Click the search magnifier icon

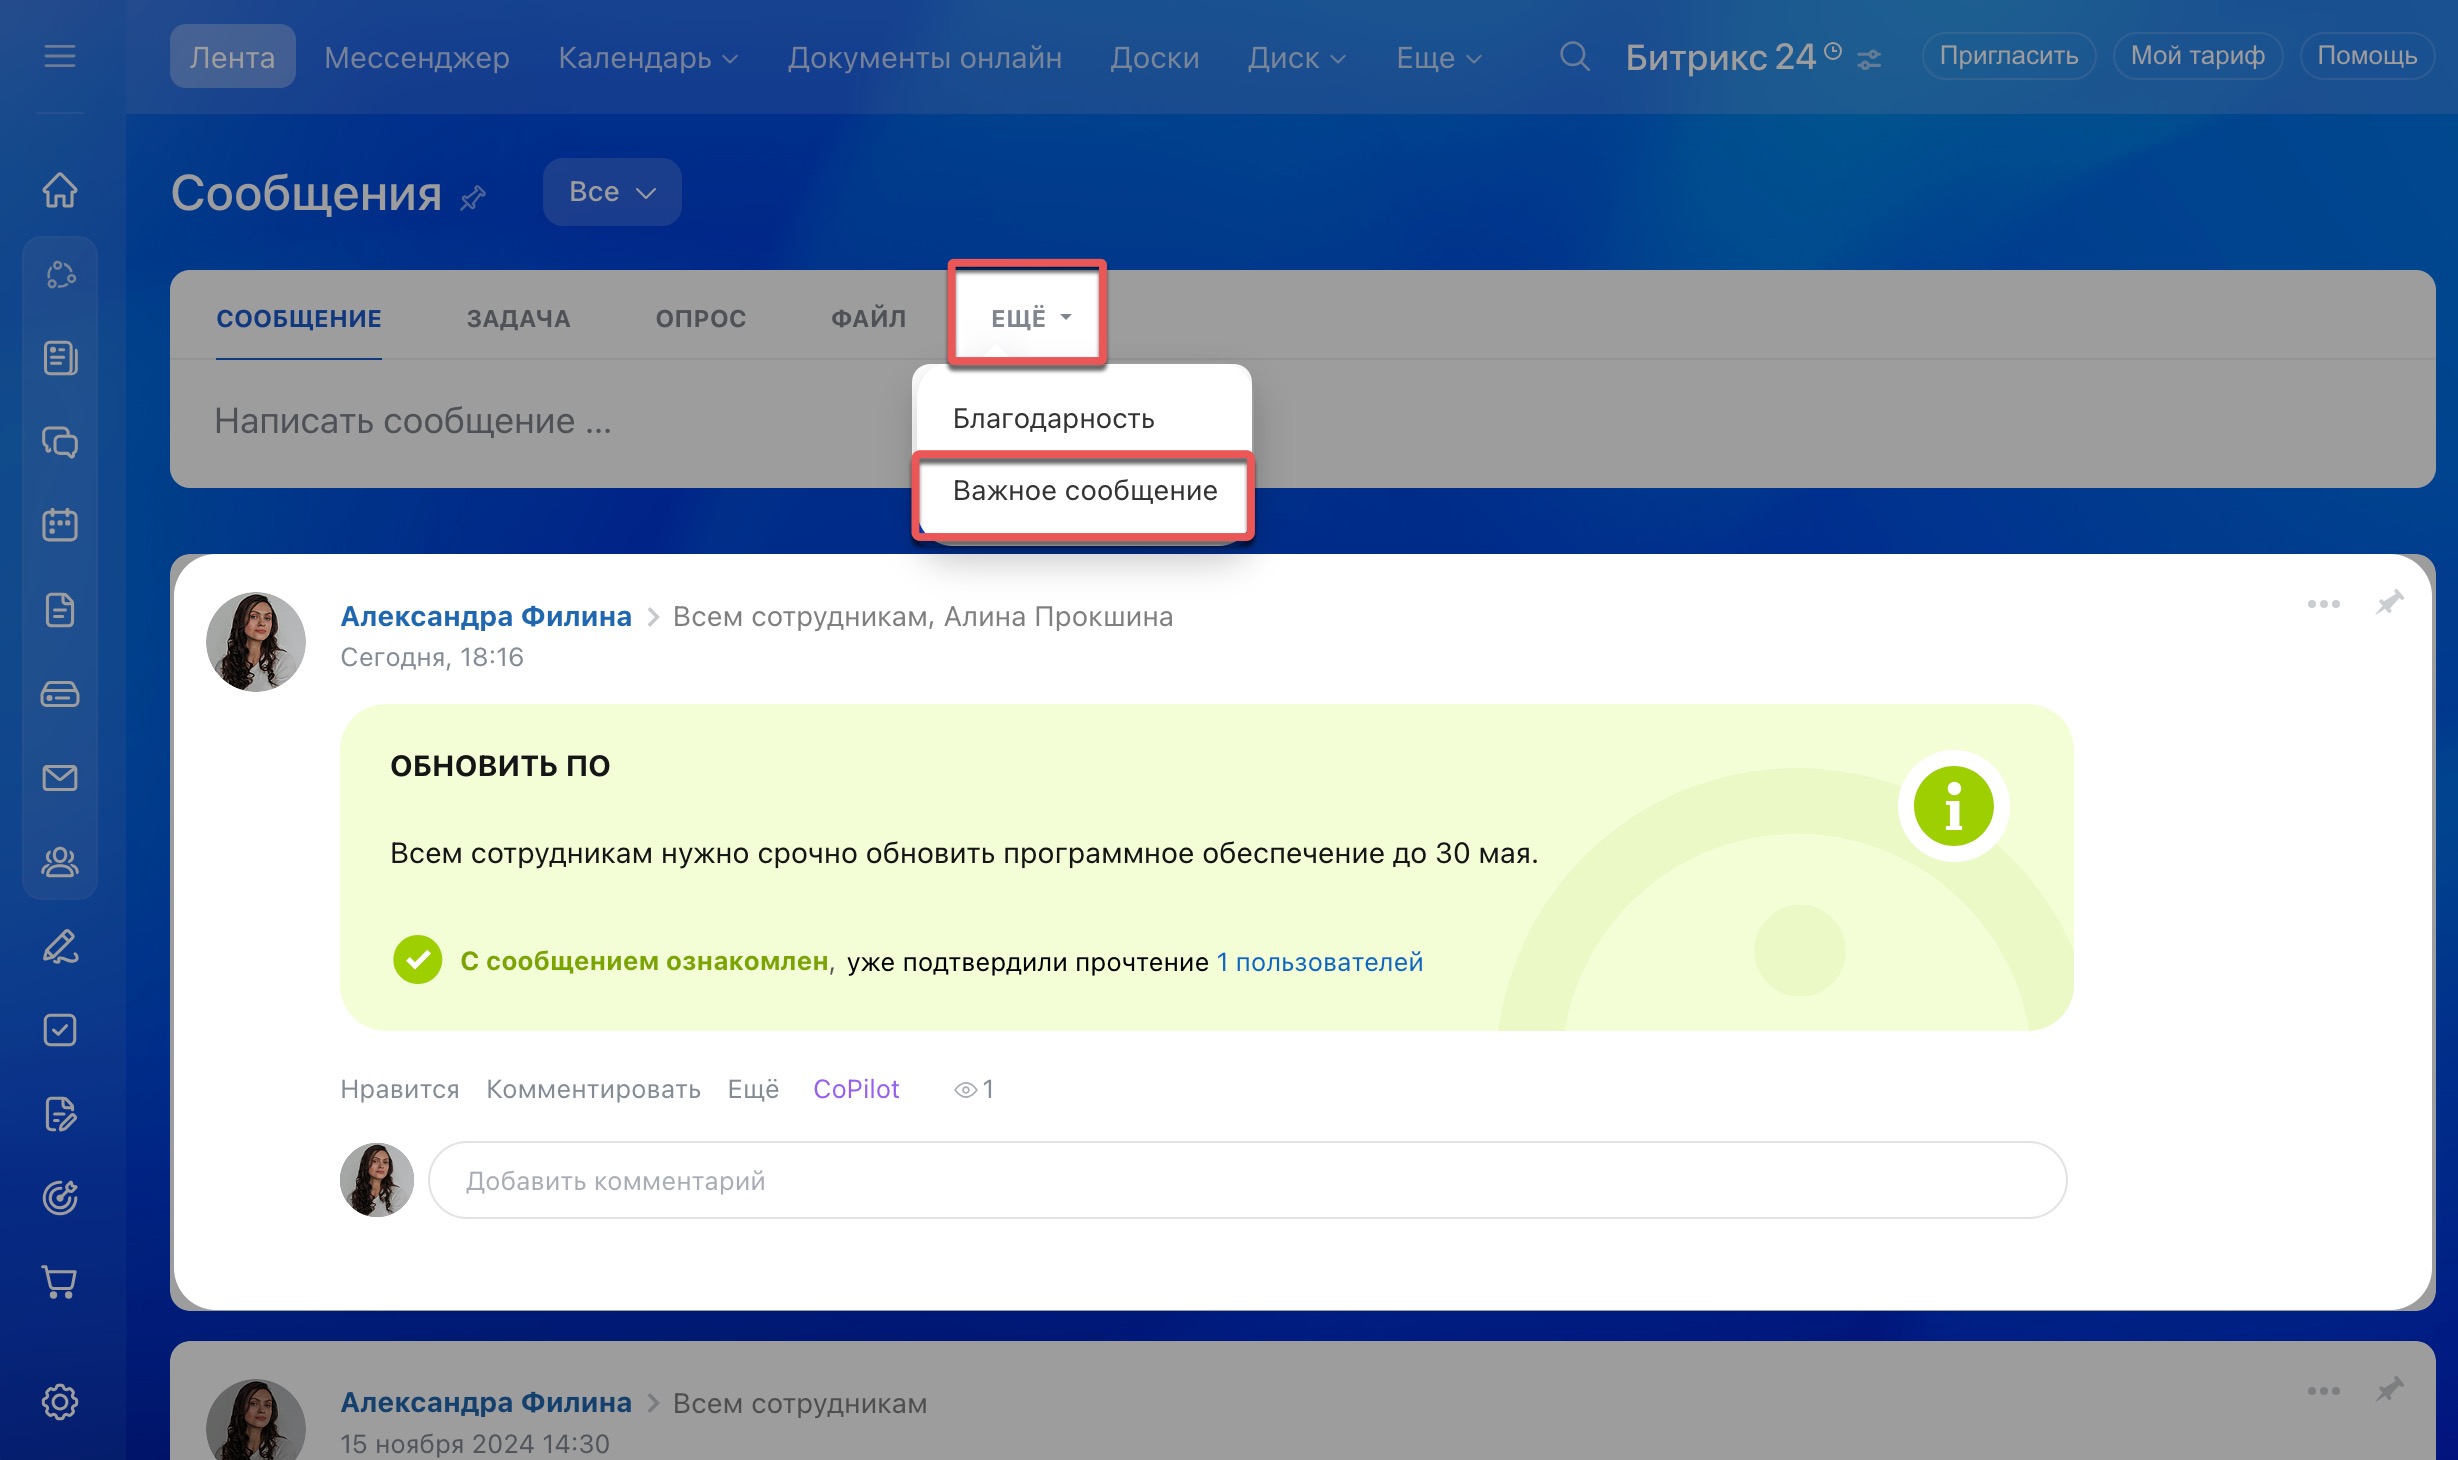pos(1574,56)
